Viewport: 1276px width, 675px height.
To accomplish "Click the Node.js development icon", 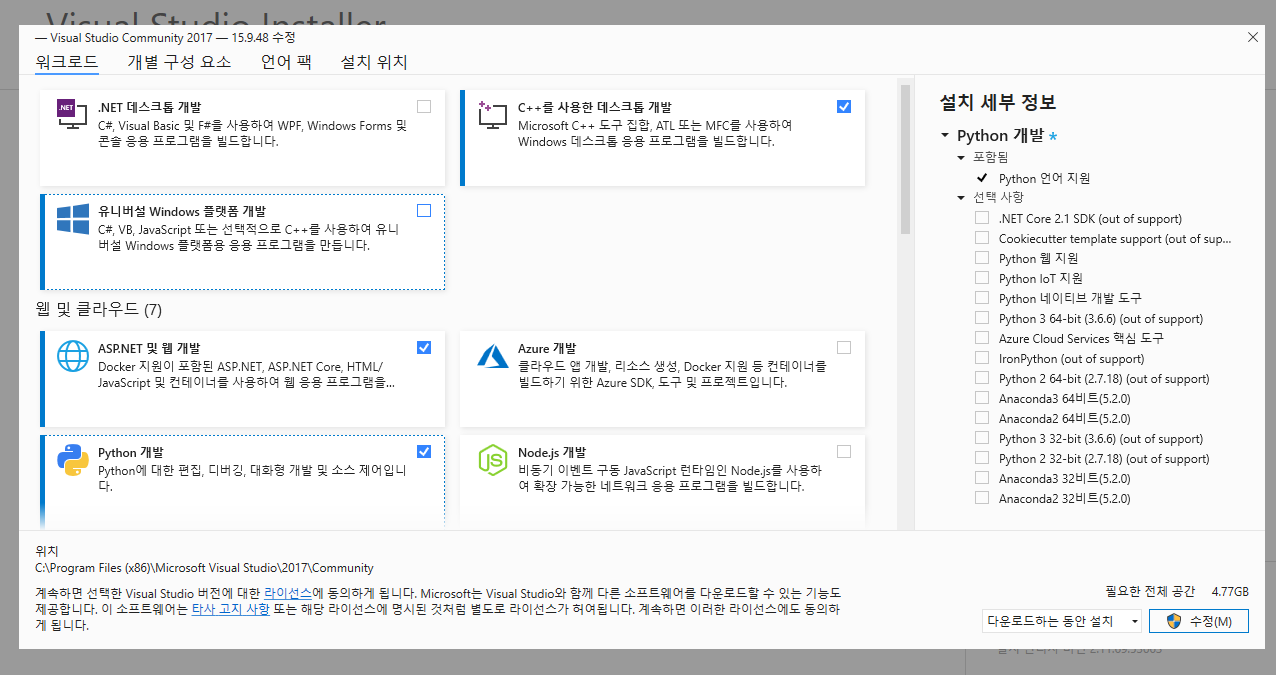I will click(x=493, y=460).
